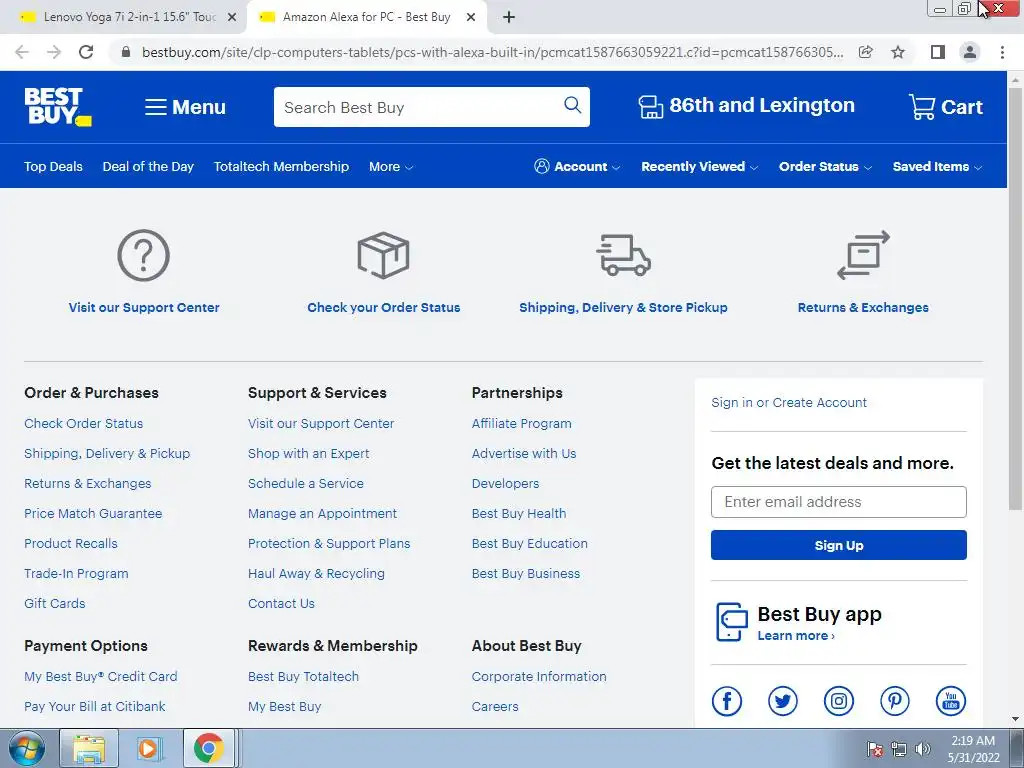This screenshot has height=768, width=1024.
Task: Open Windows Explorer from the taskbar
Action: tap(89, 748)
